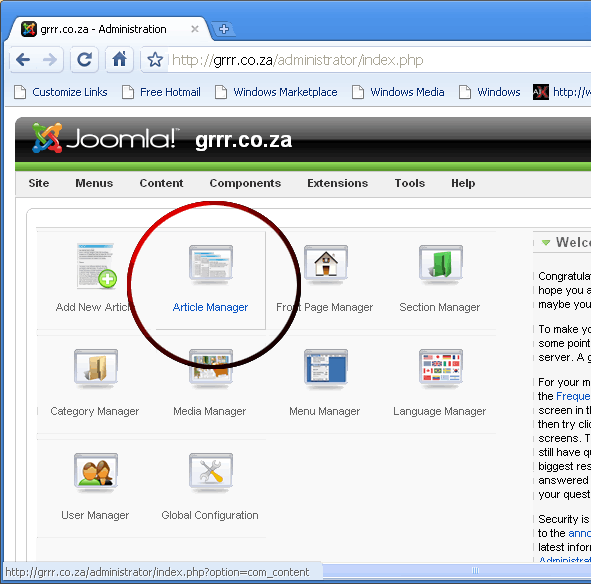Expand the Content menu
The image size is (591, 584).
point(161,183)
